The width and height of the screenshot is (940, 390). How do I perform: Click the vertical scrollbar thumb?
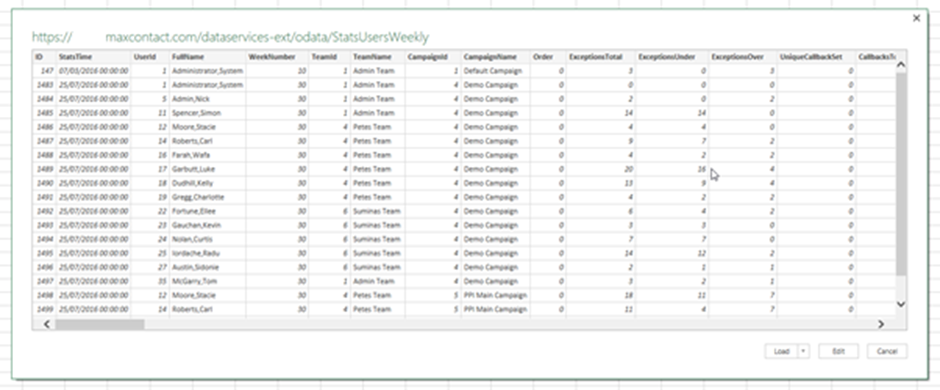pos(900,174)
